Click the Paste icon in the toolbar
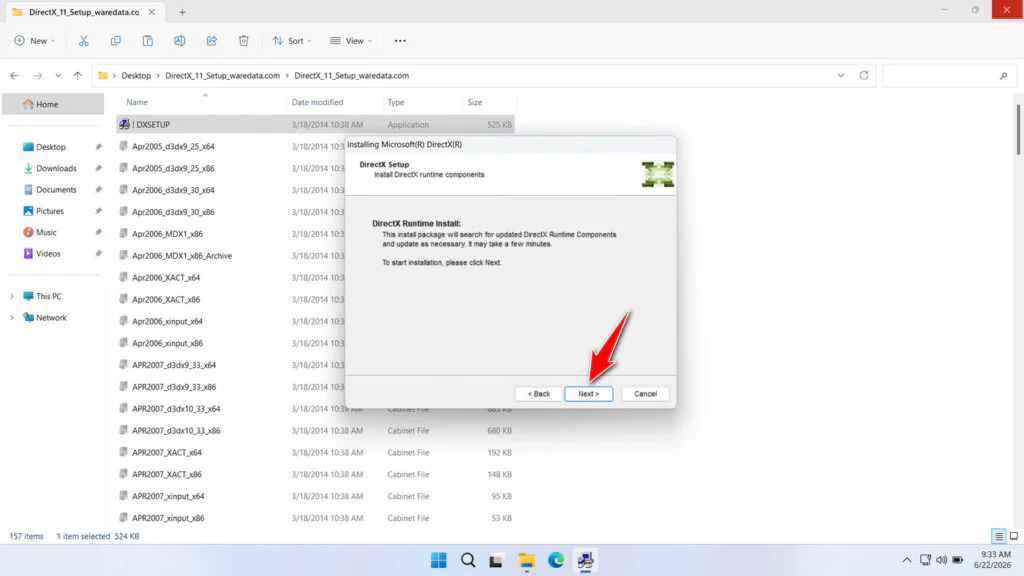This screenshot has height=576, width=1024. [x=148, y=40]
